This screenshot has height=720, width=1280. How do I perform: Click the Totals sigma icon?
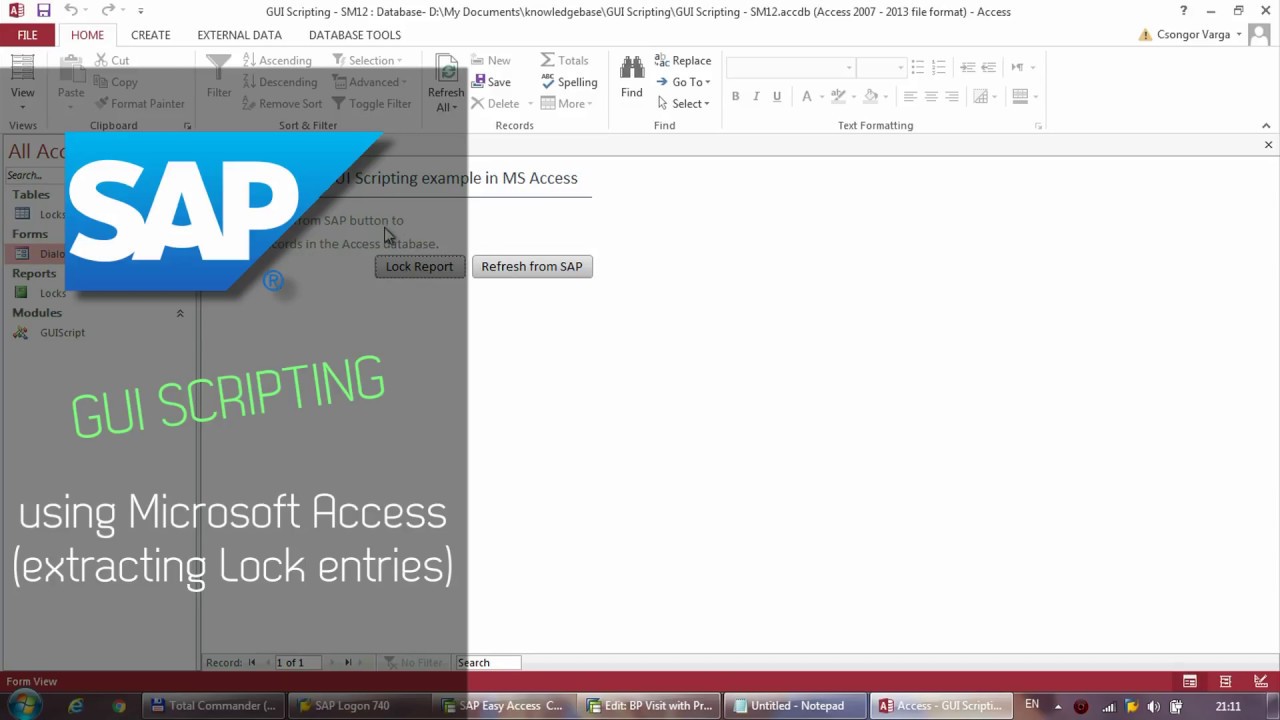point(547,60)
